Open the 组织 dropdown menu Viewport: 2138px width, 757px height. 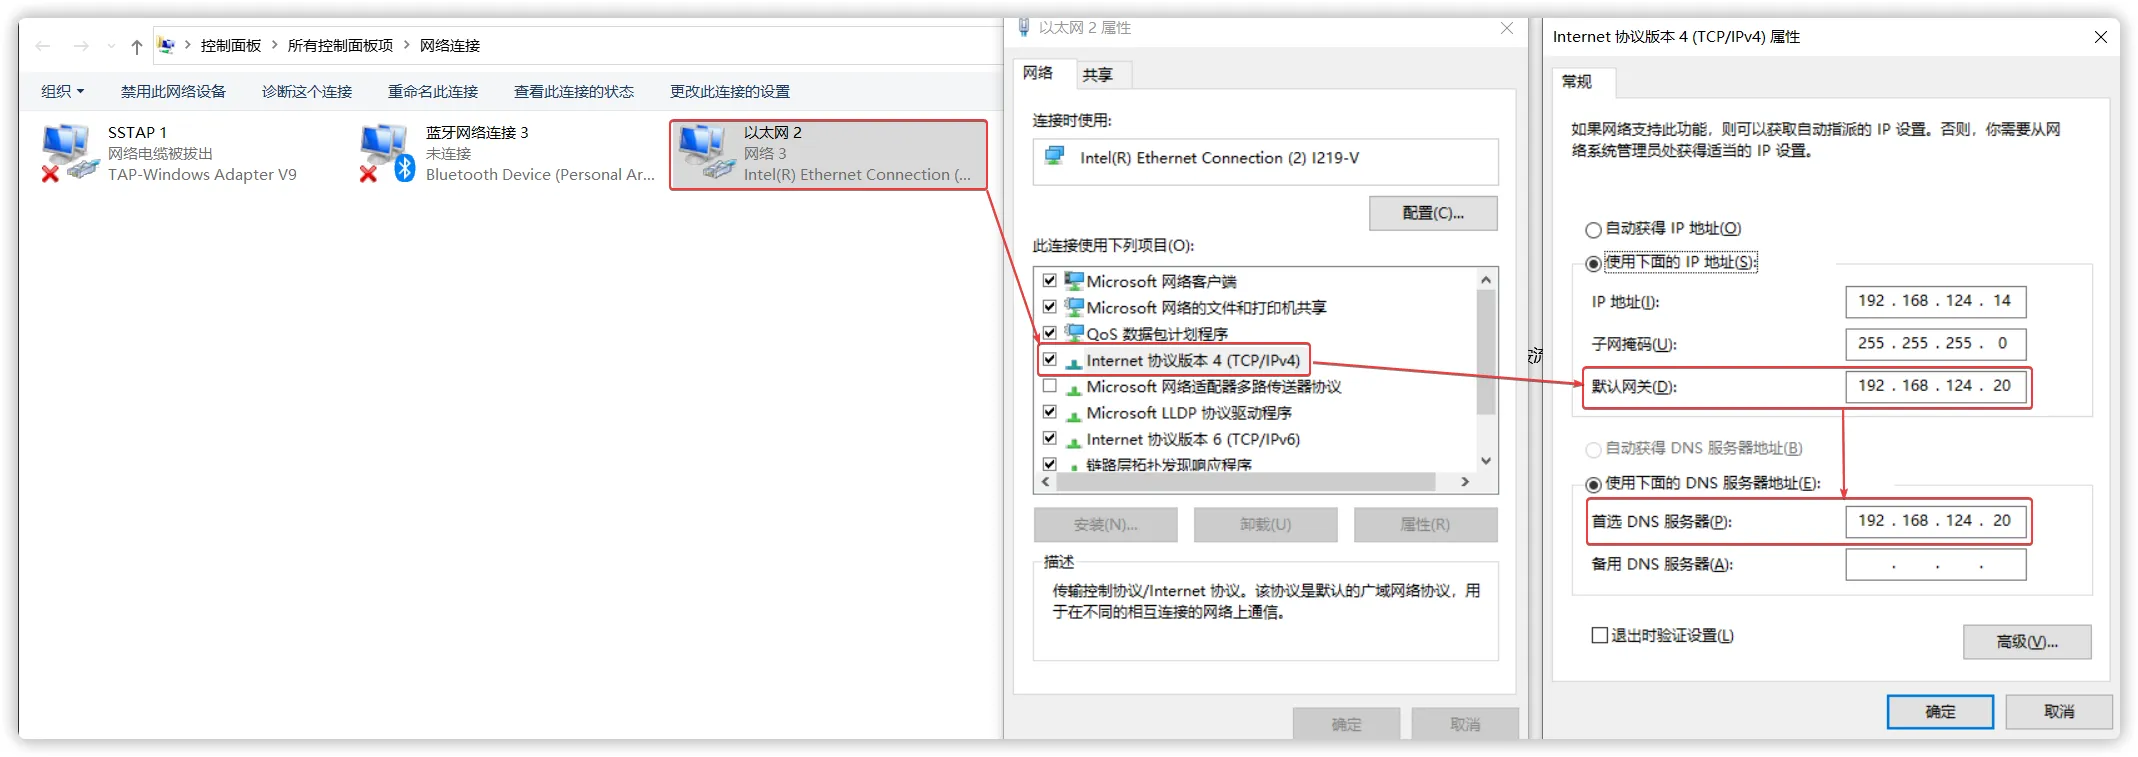[x=62, y=91]
